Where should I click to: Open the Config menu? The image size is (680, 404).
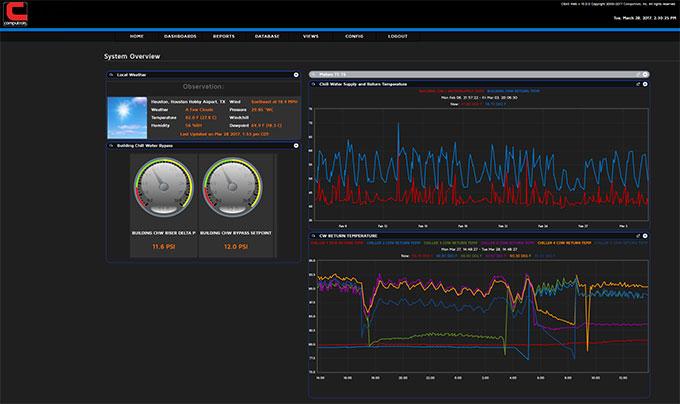pos(354,36)
